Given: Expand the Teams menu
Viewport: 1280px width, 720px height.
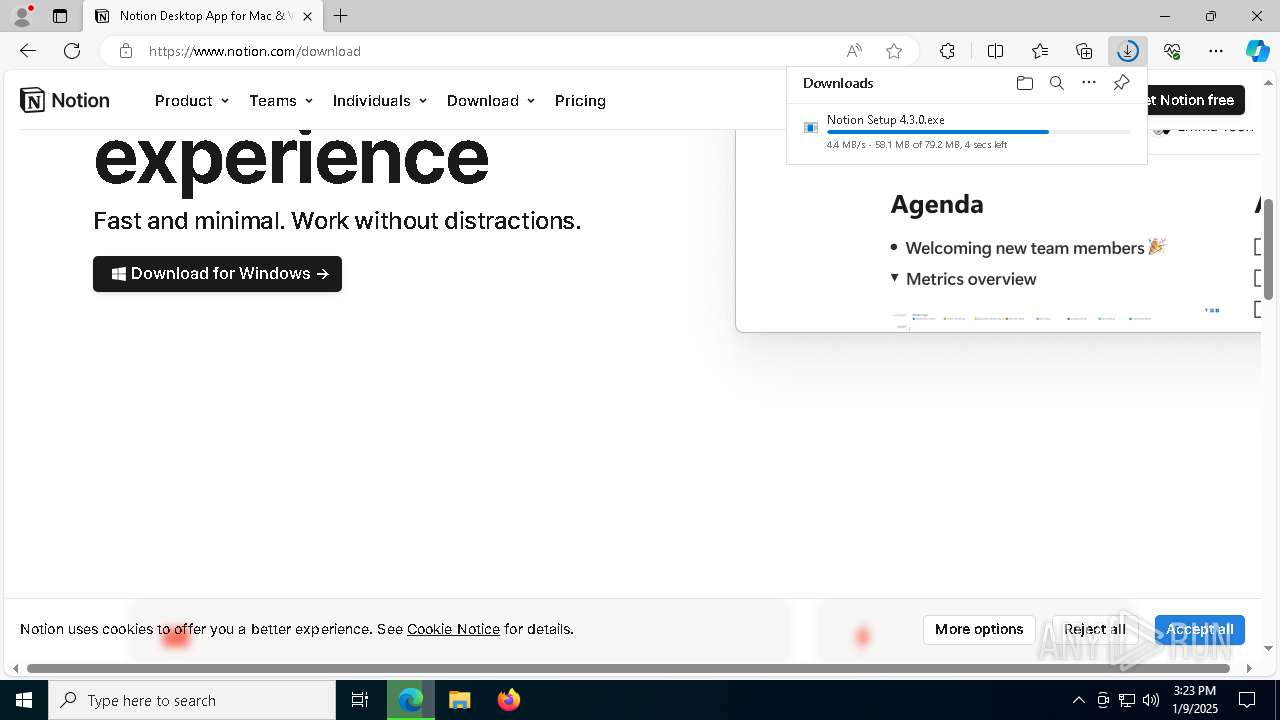Looking at the screenshot, I should point(281,101).
